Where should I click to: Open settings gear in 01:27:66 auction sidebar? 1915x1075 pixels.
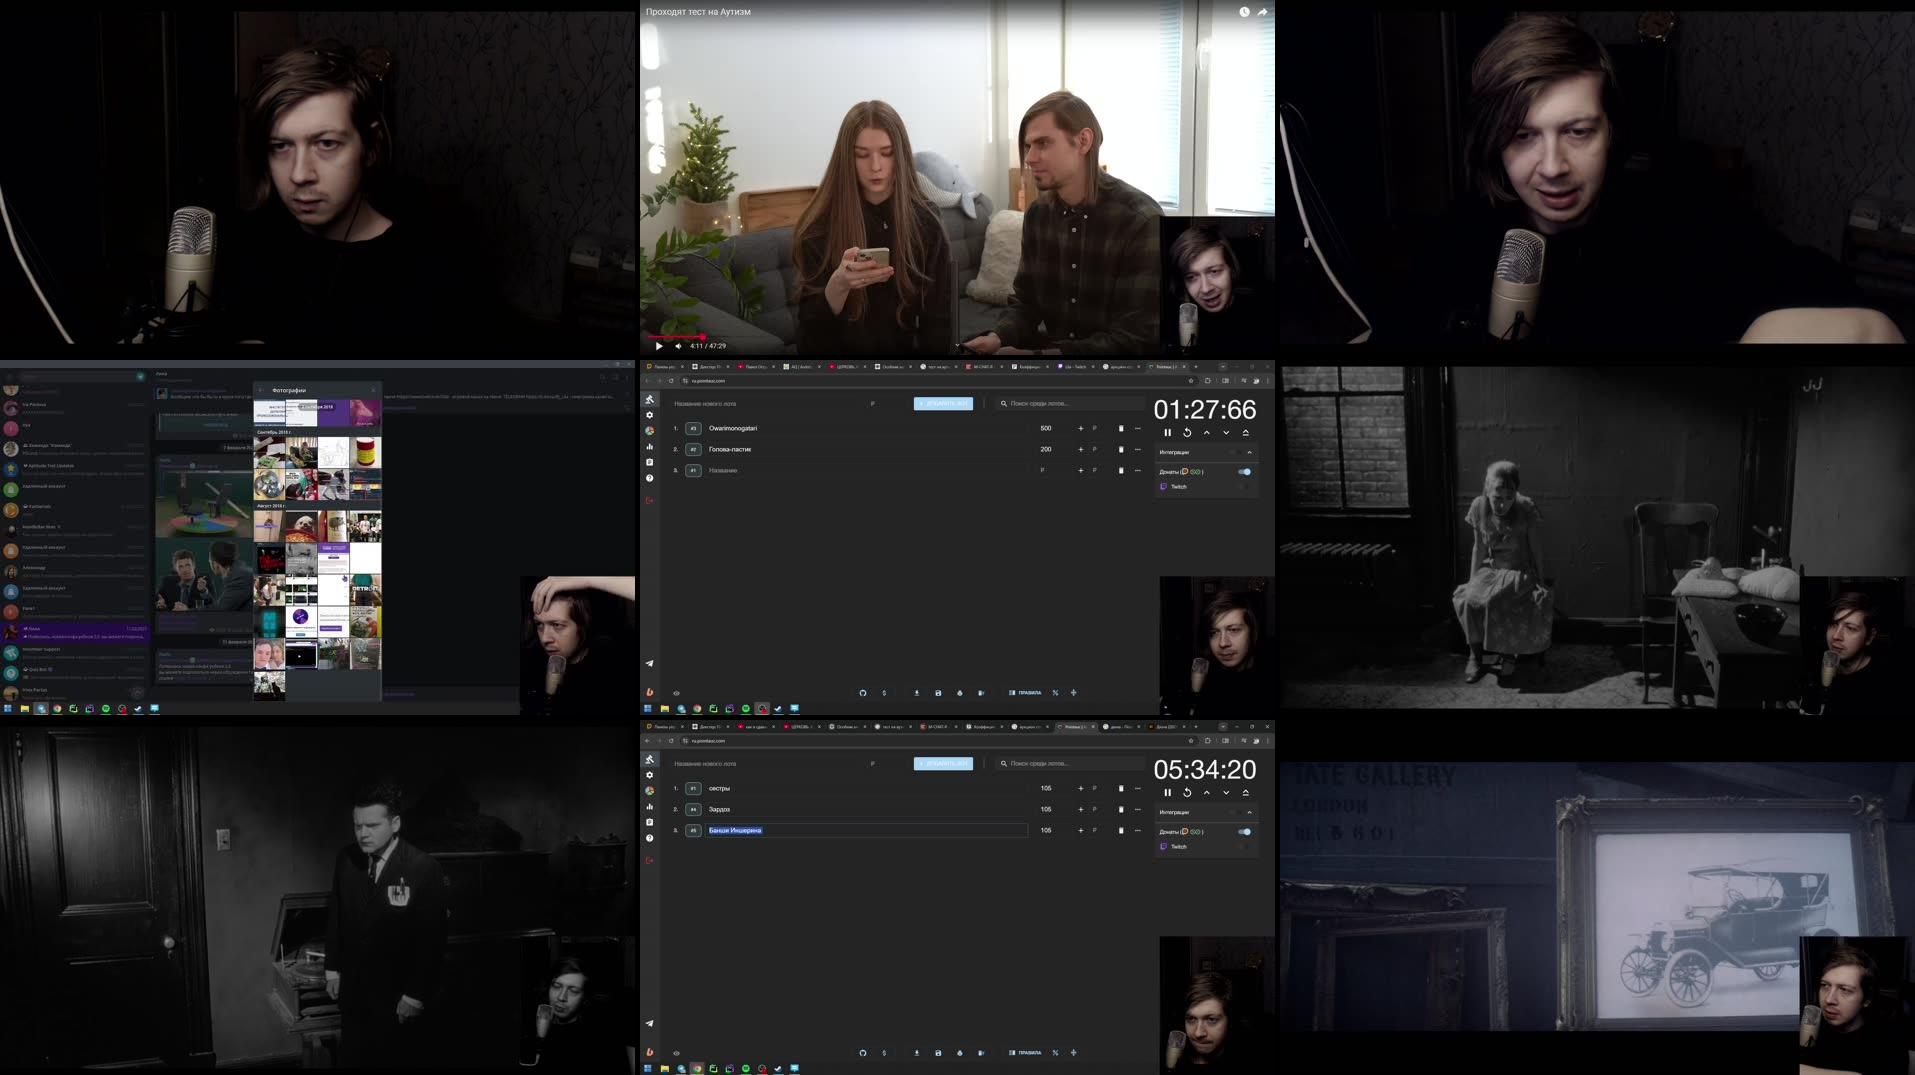click(649, 415)
